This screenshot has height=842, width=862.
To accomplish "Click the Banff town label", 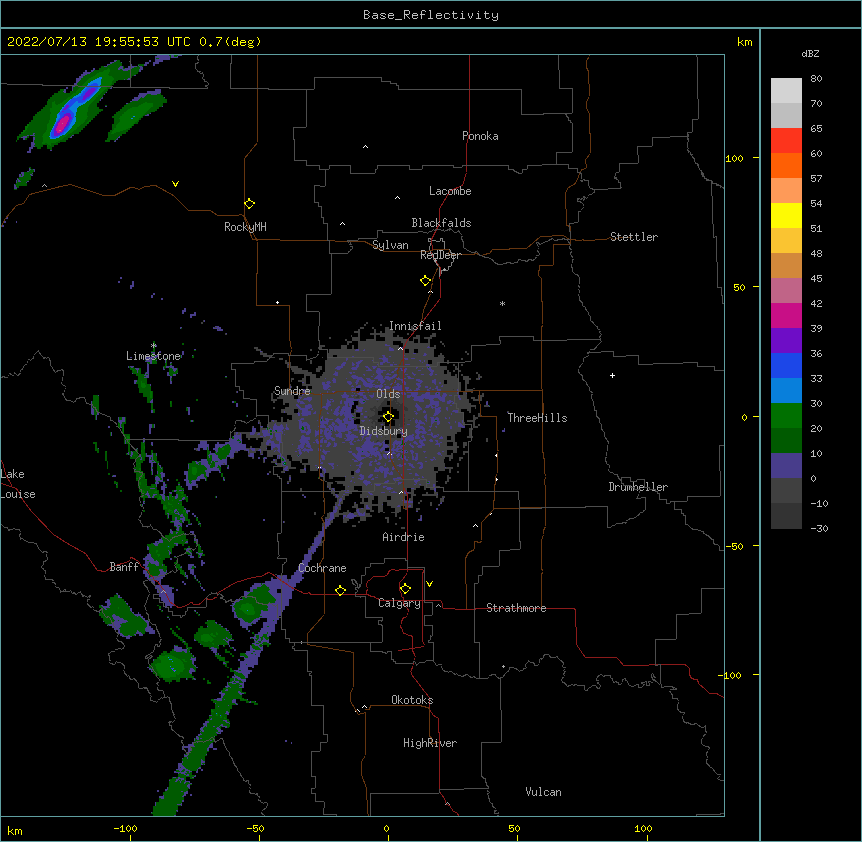I will (x=124, y=567).
